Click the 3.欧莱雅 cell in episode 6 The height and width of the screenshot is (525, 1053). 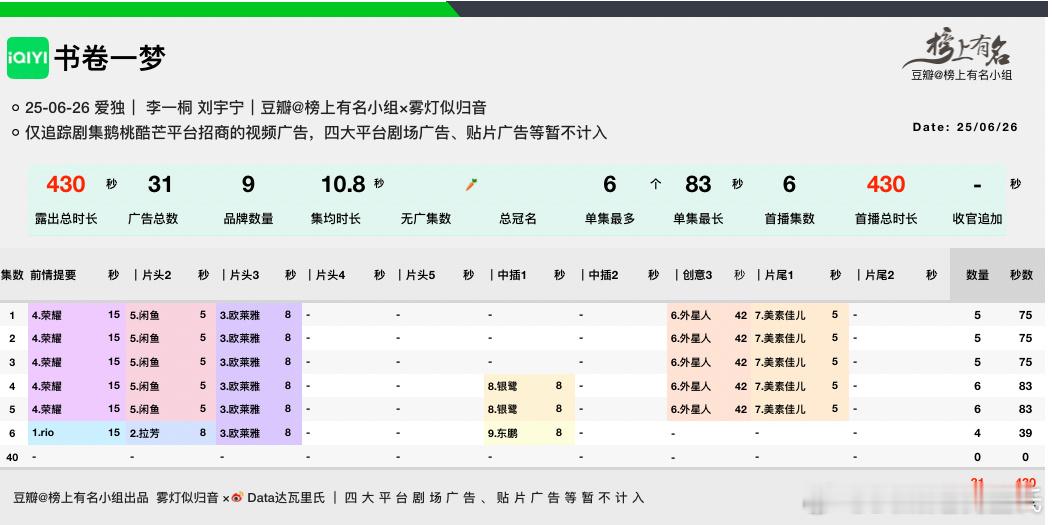point(240,433)
